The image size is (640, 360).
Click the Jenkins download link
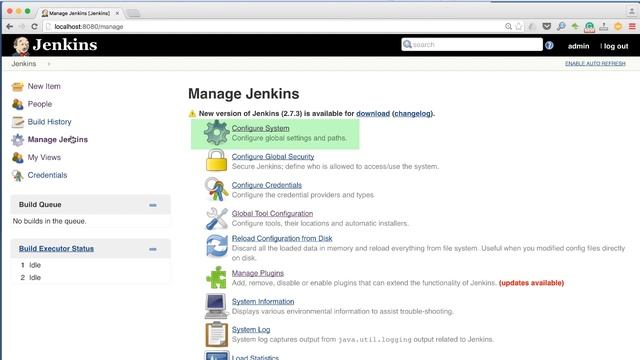(x=373, y=114)
